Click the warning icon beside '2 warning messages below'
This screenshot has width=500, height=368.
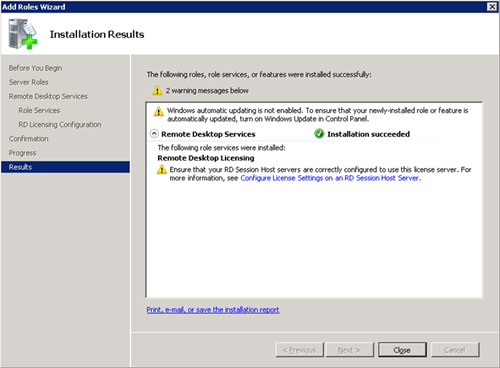[157, 90]
